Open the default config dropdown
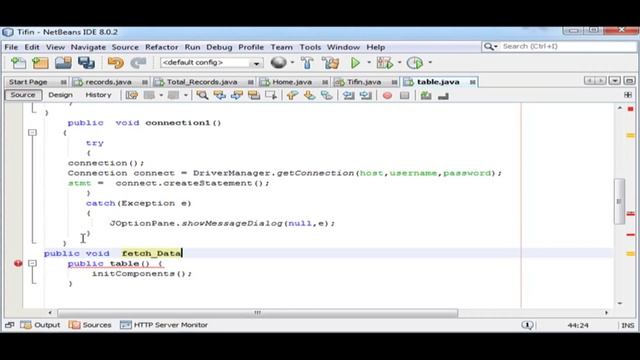The image size is (640, 360). coord(211,62)
